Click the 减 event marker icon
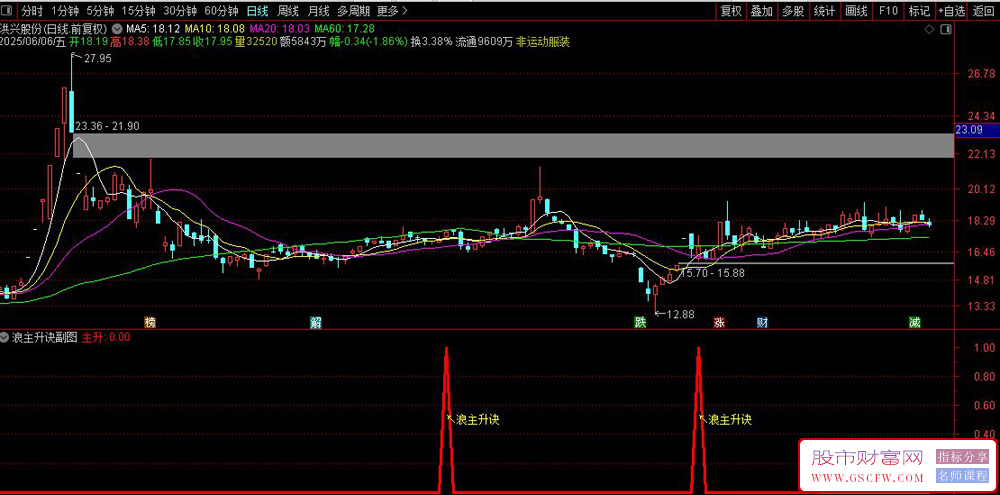The width and height of the screenshot is (1000, 495). (x=915, y=321)
